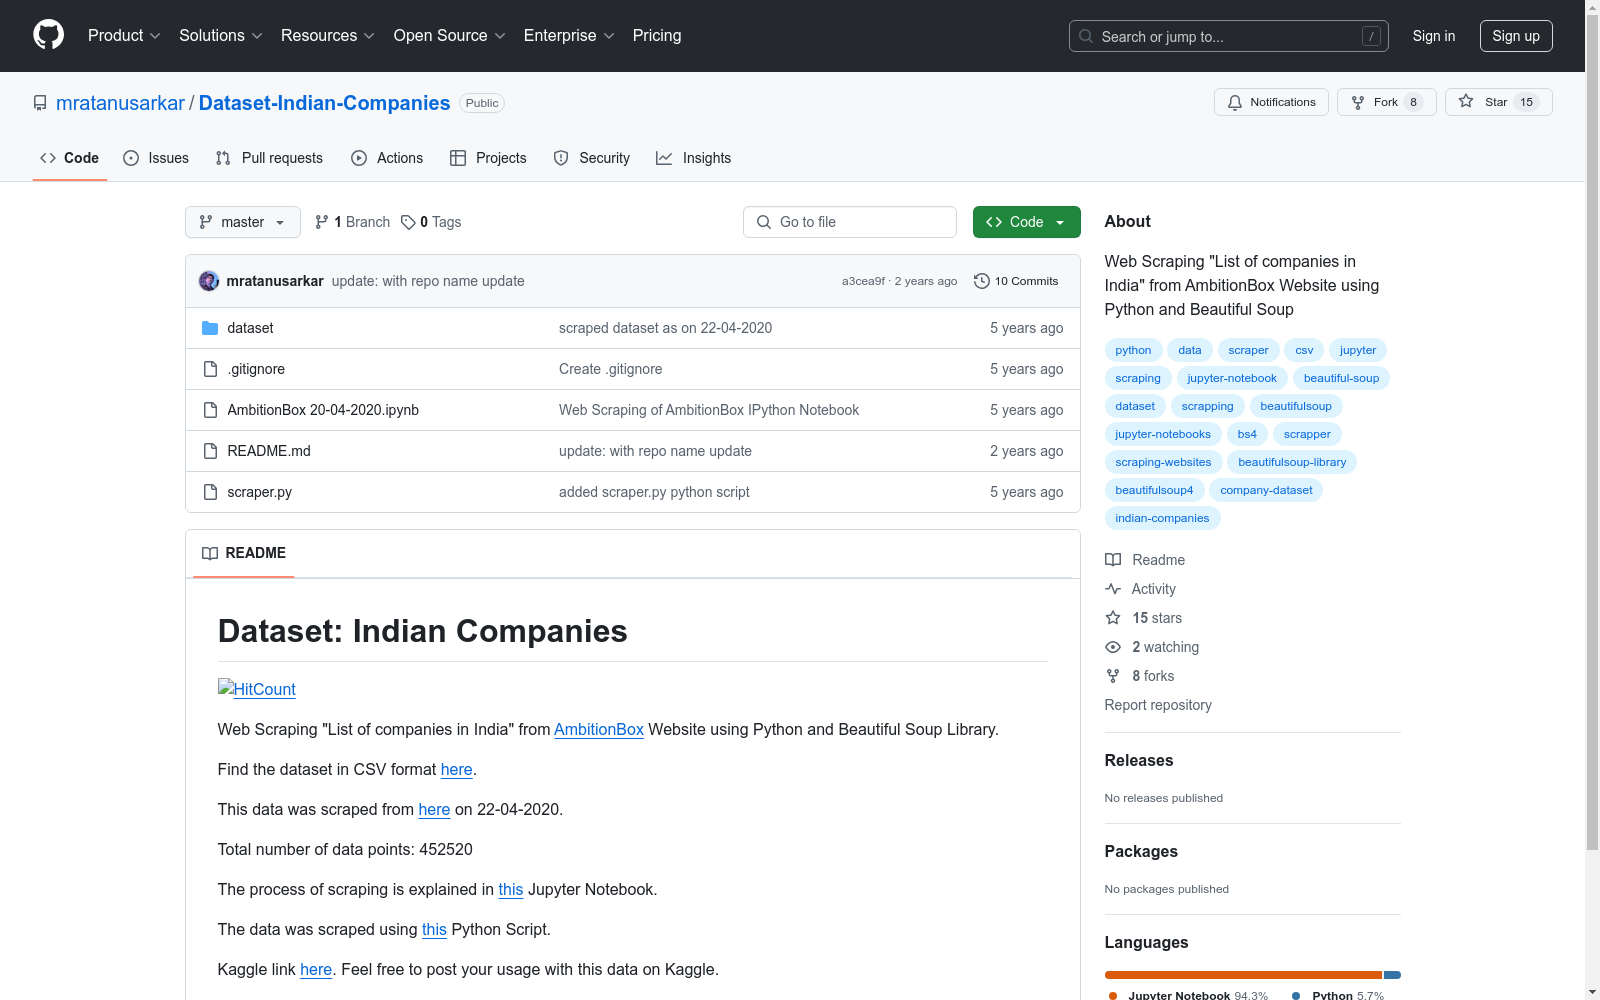Screen dimensions: 1600x1000
Task: Expand the Product menu
Action: pos(124,35)
